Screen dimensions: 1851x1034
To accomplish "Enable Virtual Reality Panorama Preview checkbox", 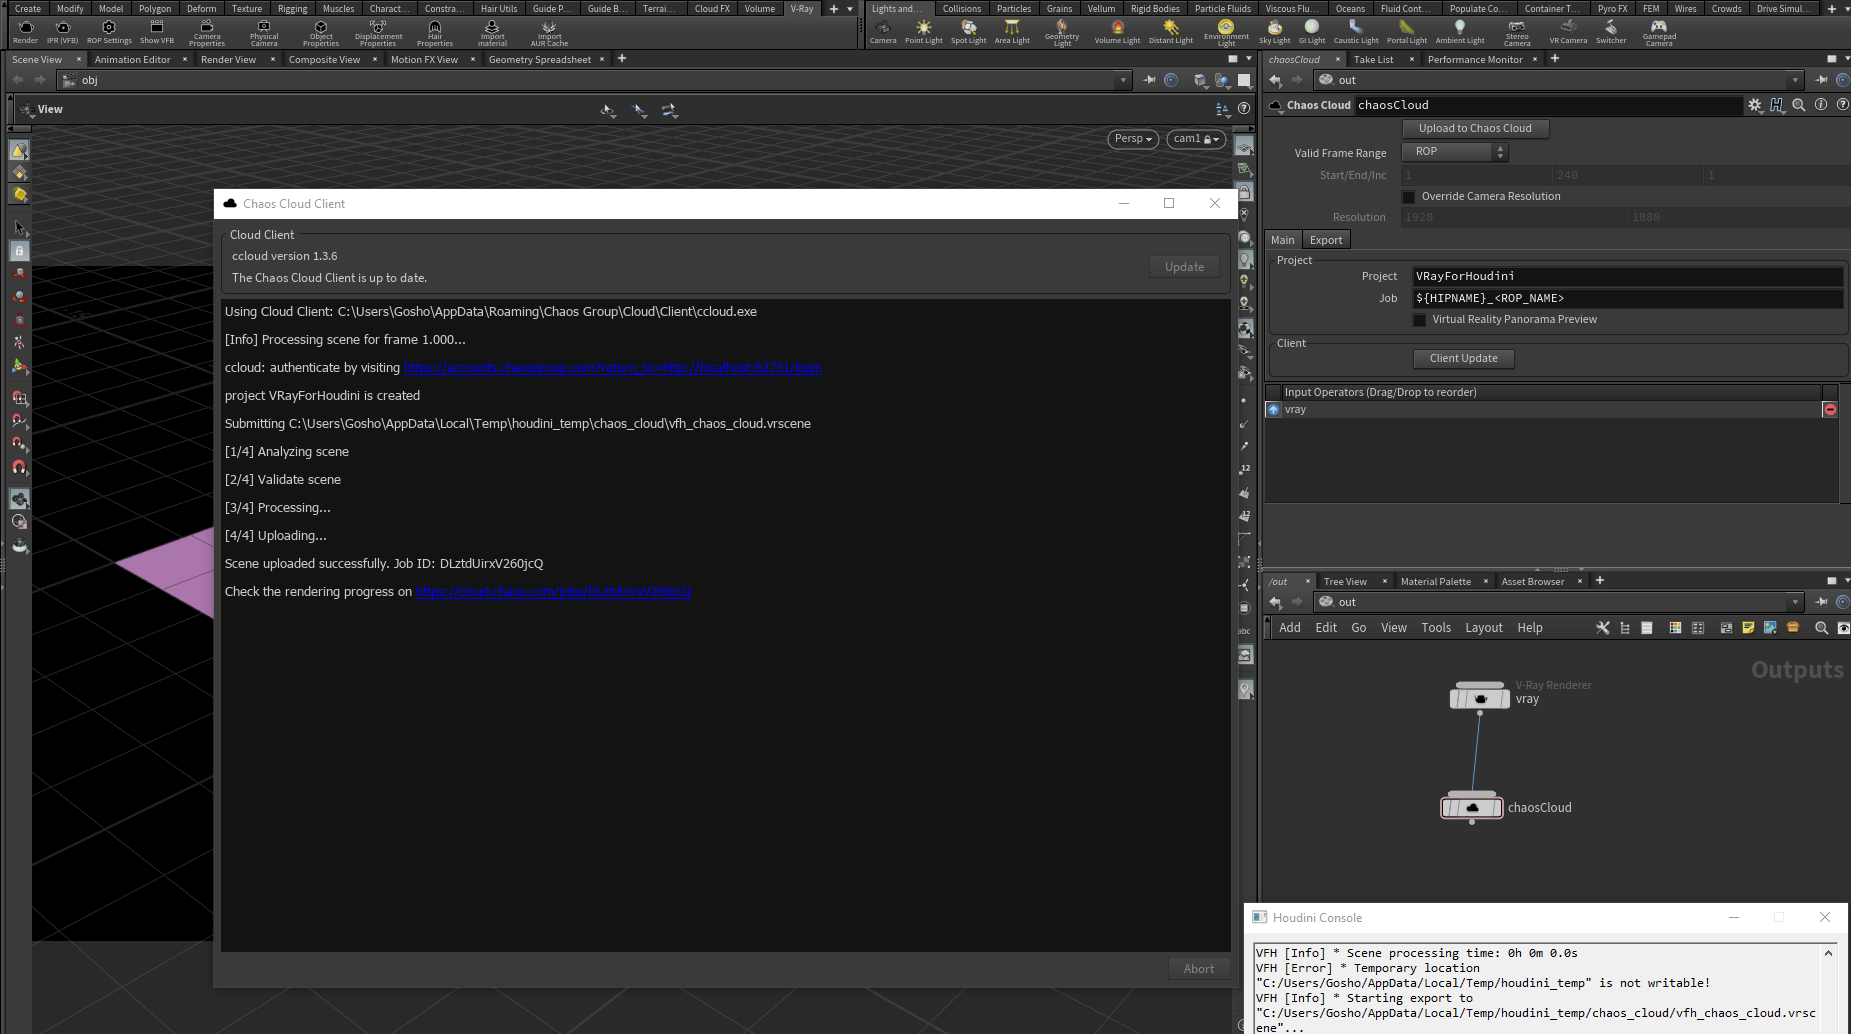I will click(1419, 320).
